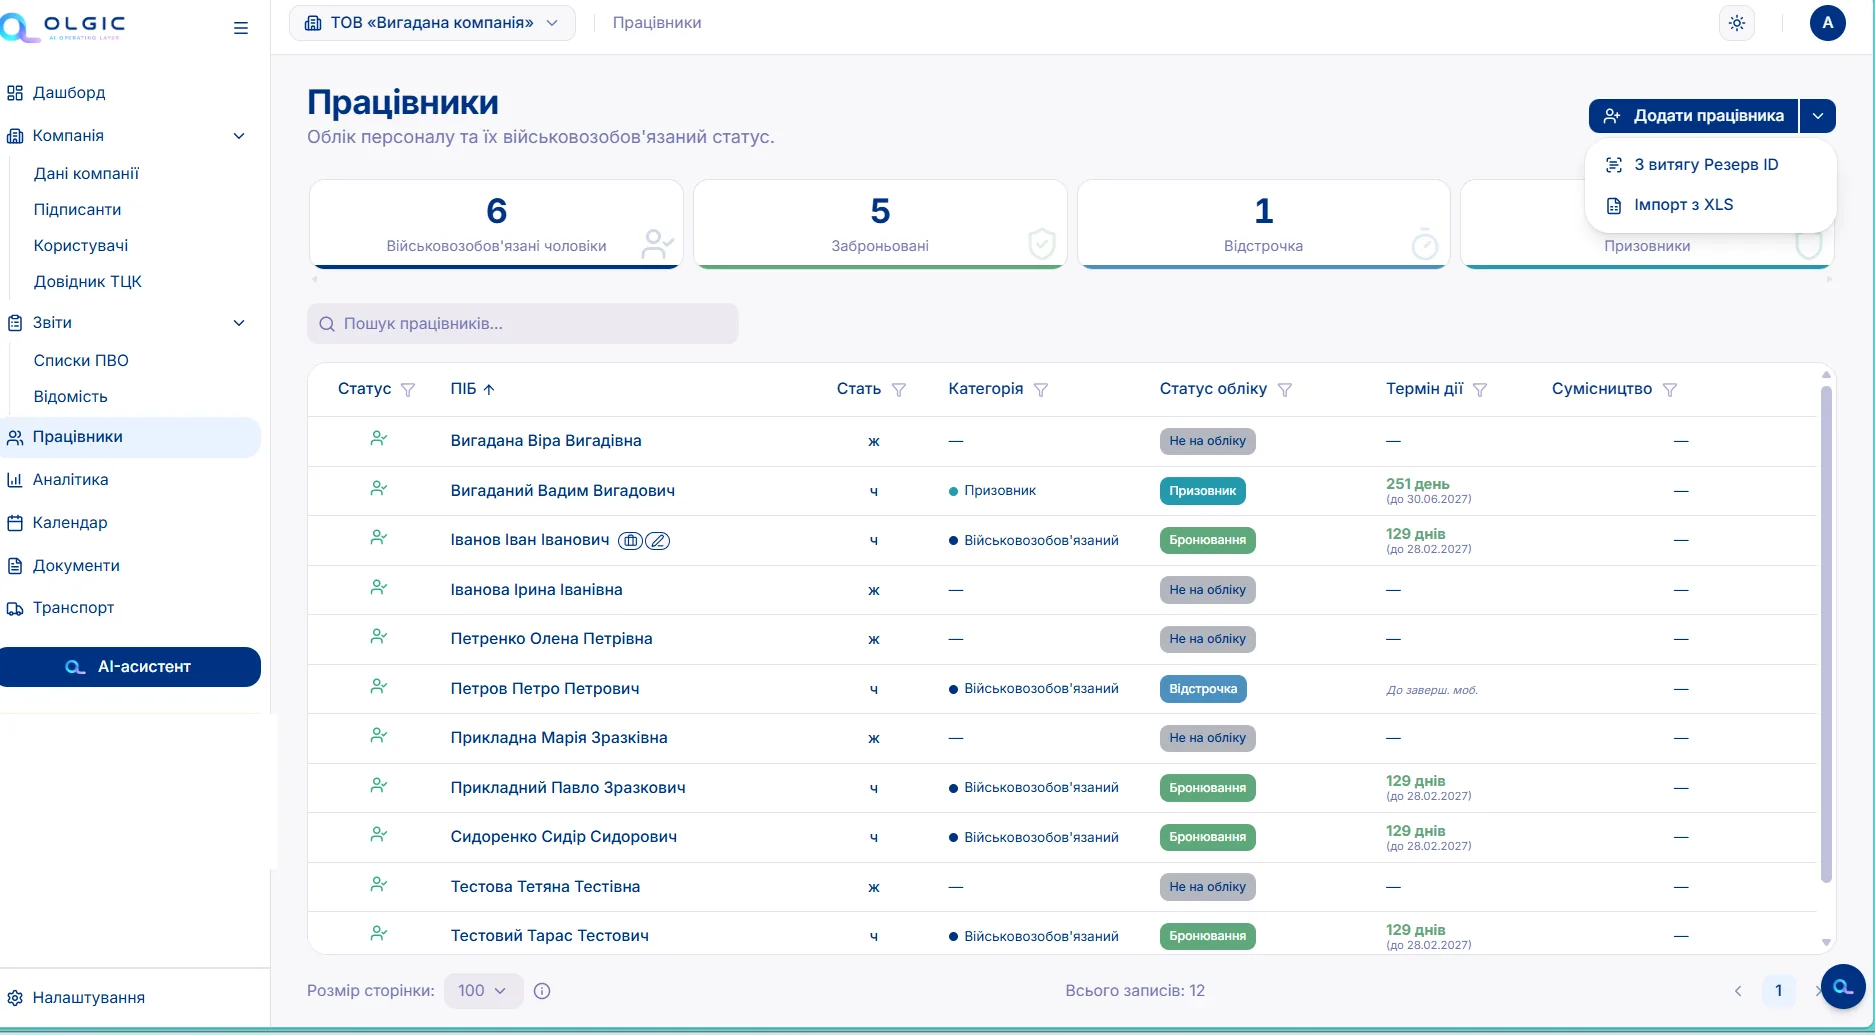Collapse the Звіти sidebar section
1875x1035 pixels.
pyautogui.click(x=239, y=323)
